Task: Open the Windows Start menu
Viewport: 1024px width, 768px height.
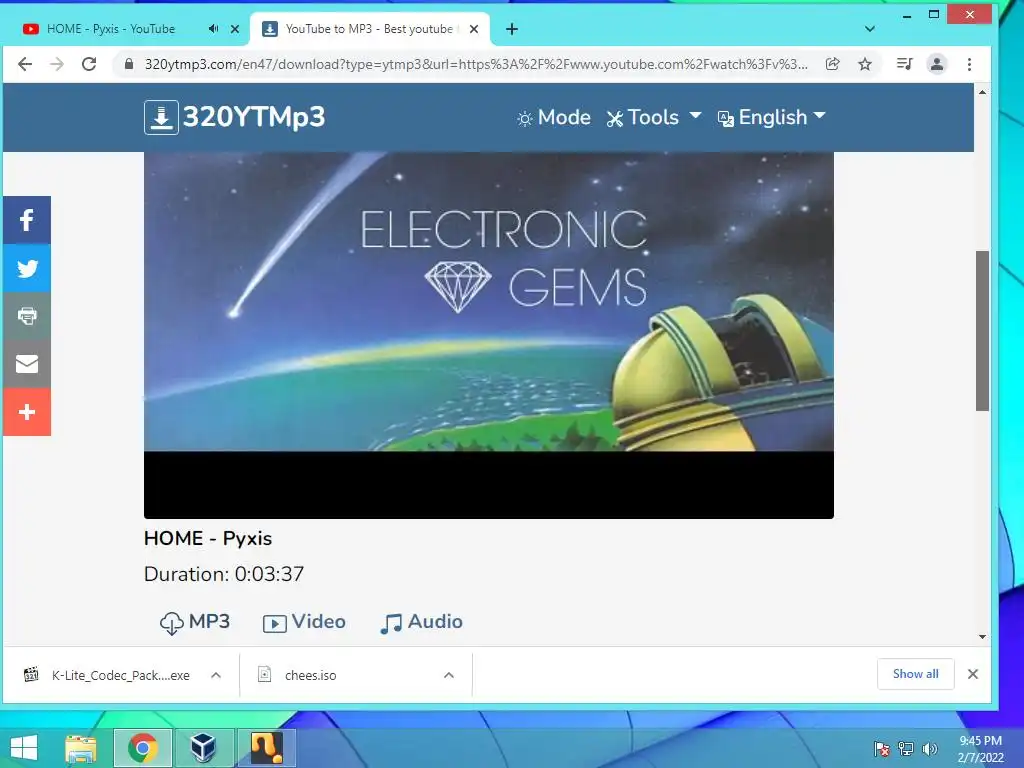Action: [24, 748]
